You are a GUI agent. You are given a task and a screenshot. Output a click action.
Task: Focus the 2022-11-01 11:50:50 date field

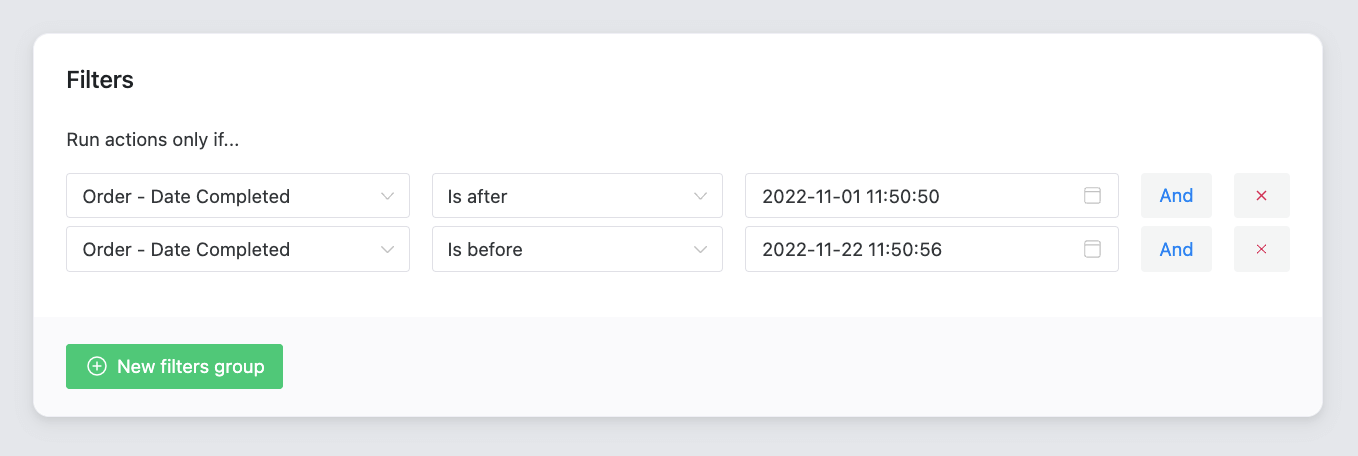[x=931, y=196]
